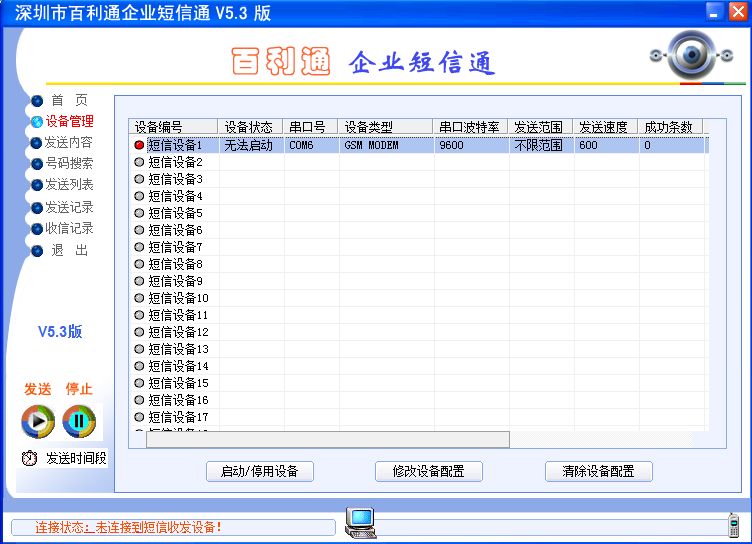Click the globe bullet next to 收信记录
This screenshot has width=752, height=544.
[x=37, y=229]
